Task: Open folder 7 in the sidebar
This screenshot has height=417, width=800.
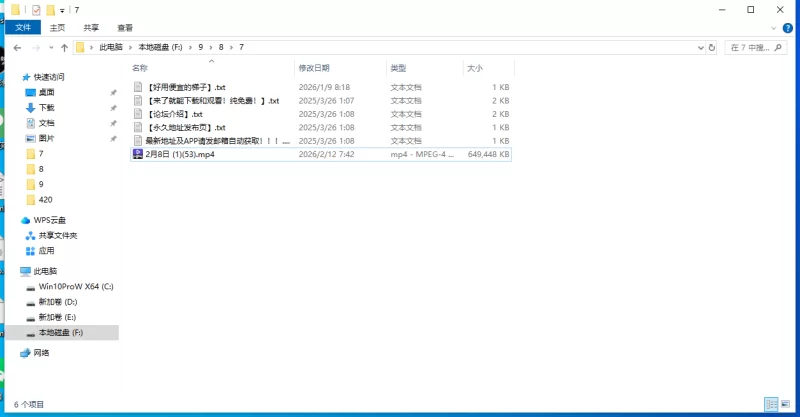Action: pyautogui.click(x=41, y=154)
